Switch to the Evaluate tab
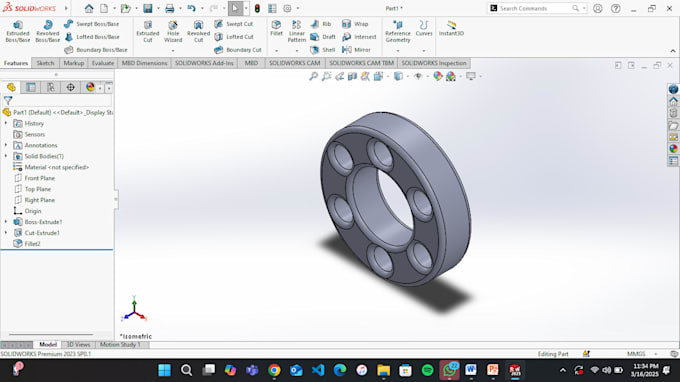 pyautogui.click(x=103, y=63)
